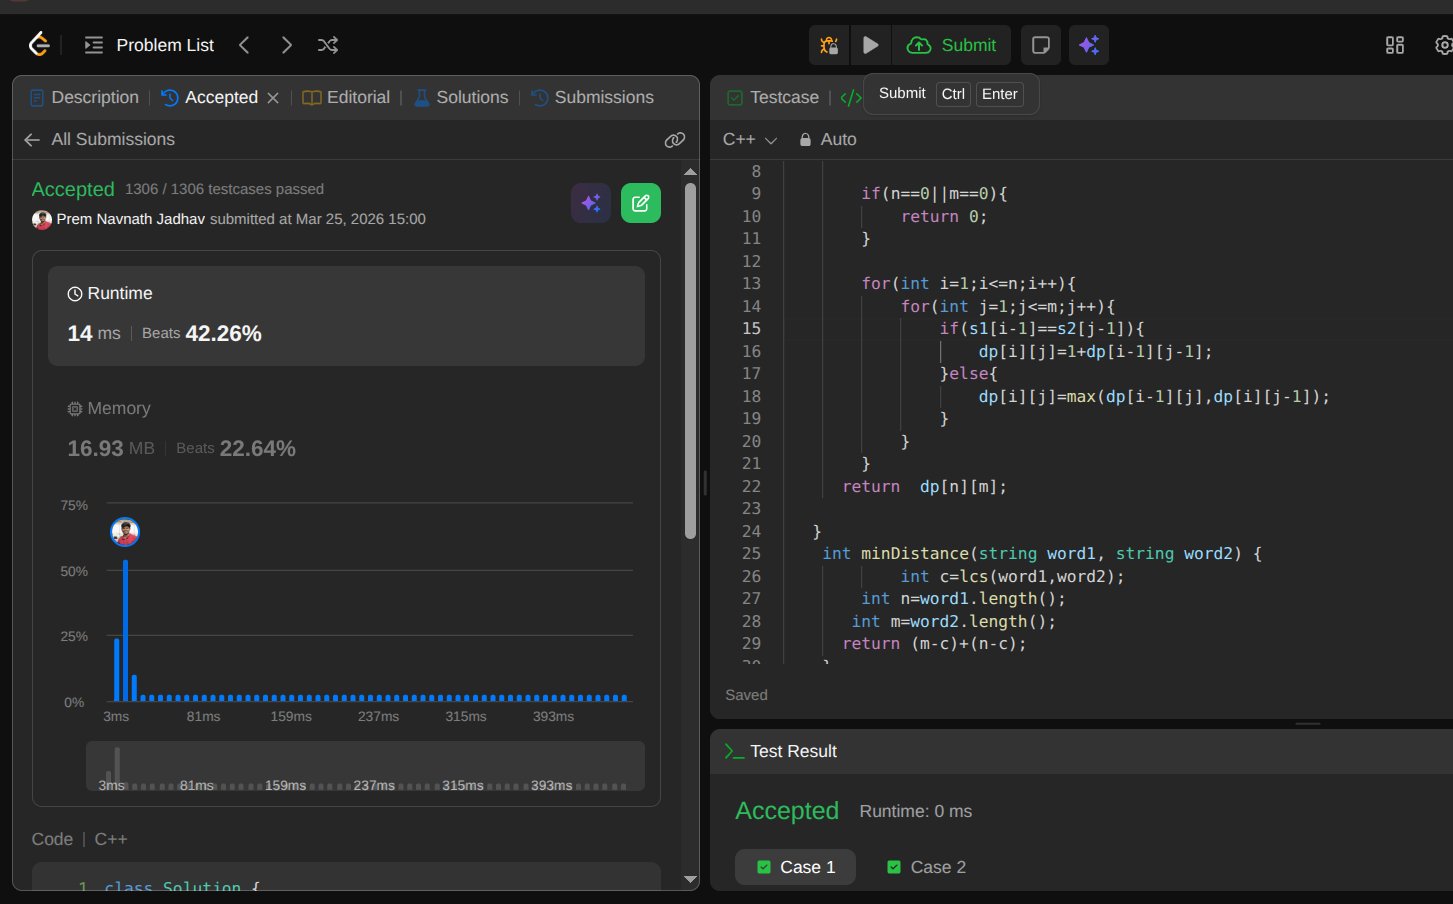Open the layout grid icon
This screenshot has width=1453, height=904.
(1394, 45)
